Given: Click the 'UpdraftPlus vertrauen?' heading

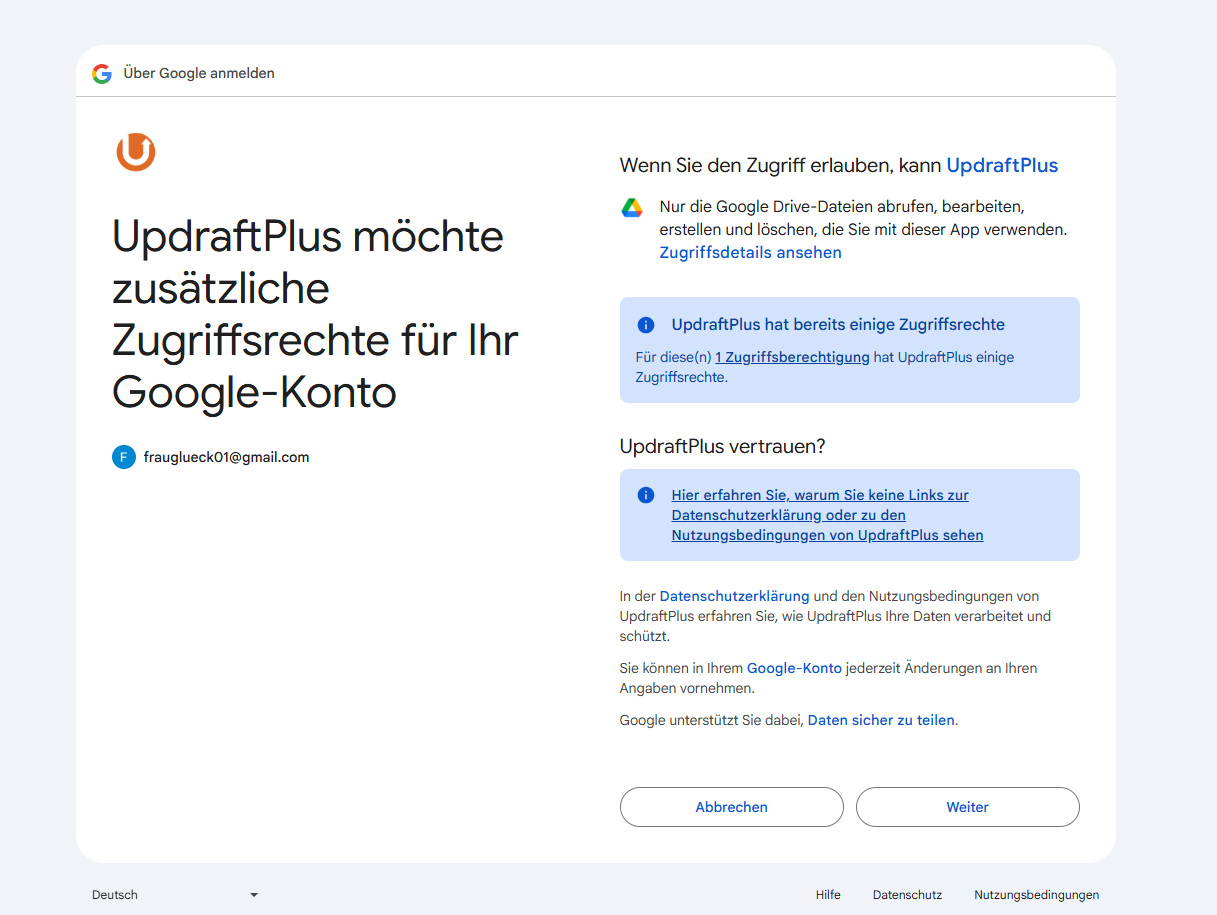Looking at the screenshot, I should [723, 446].
